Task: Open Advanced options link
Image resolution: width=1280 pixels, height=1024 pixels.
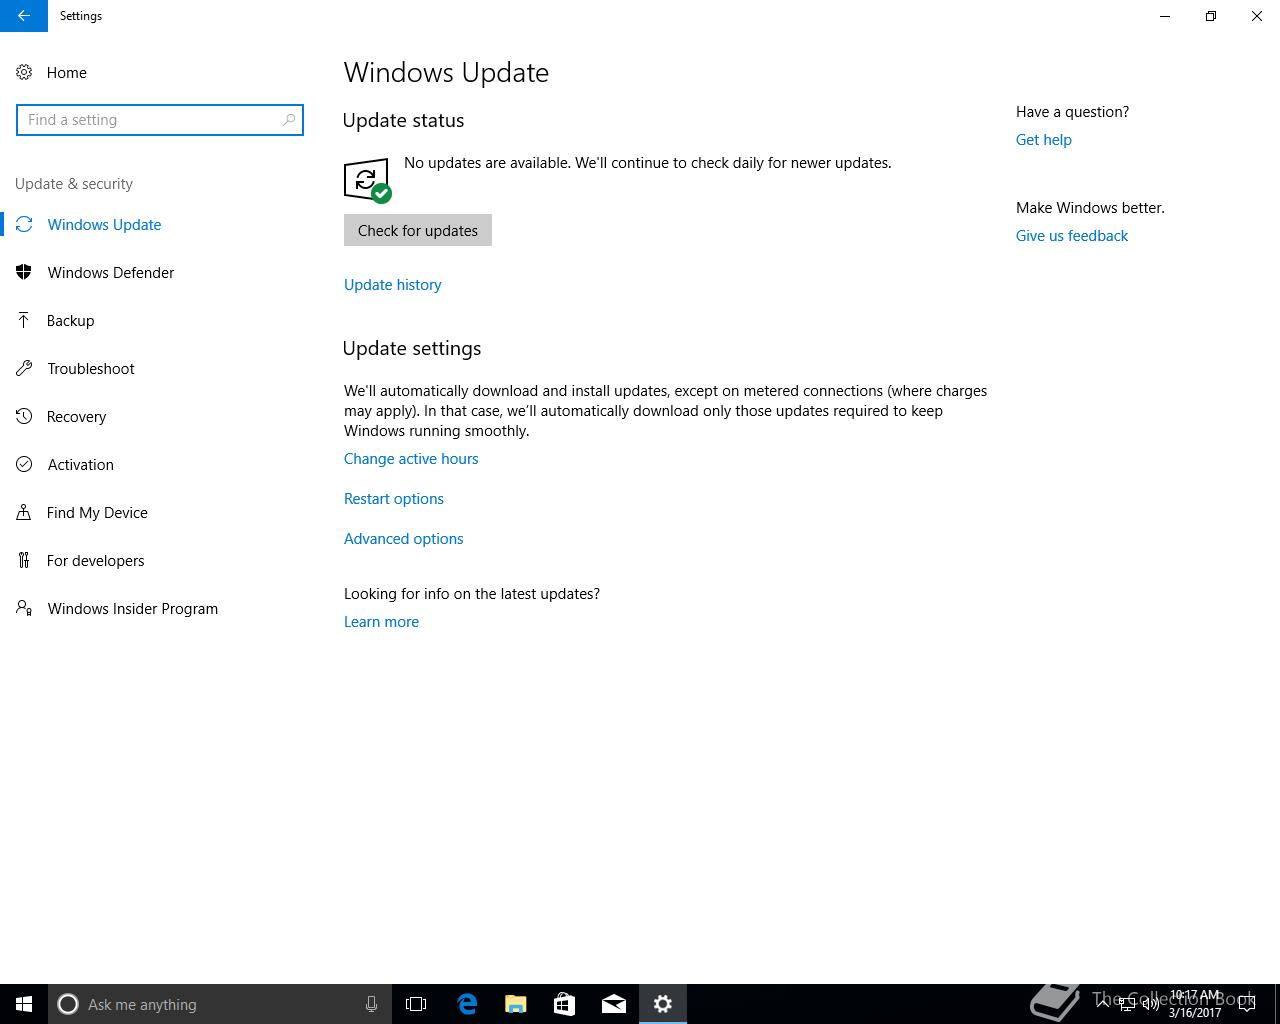Action: [404, 539]
